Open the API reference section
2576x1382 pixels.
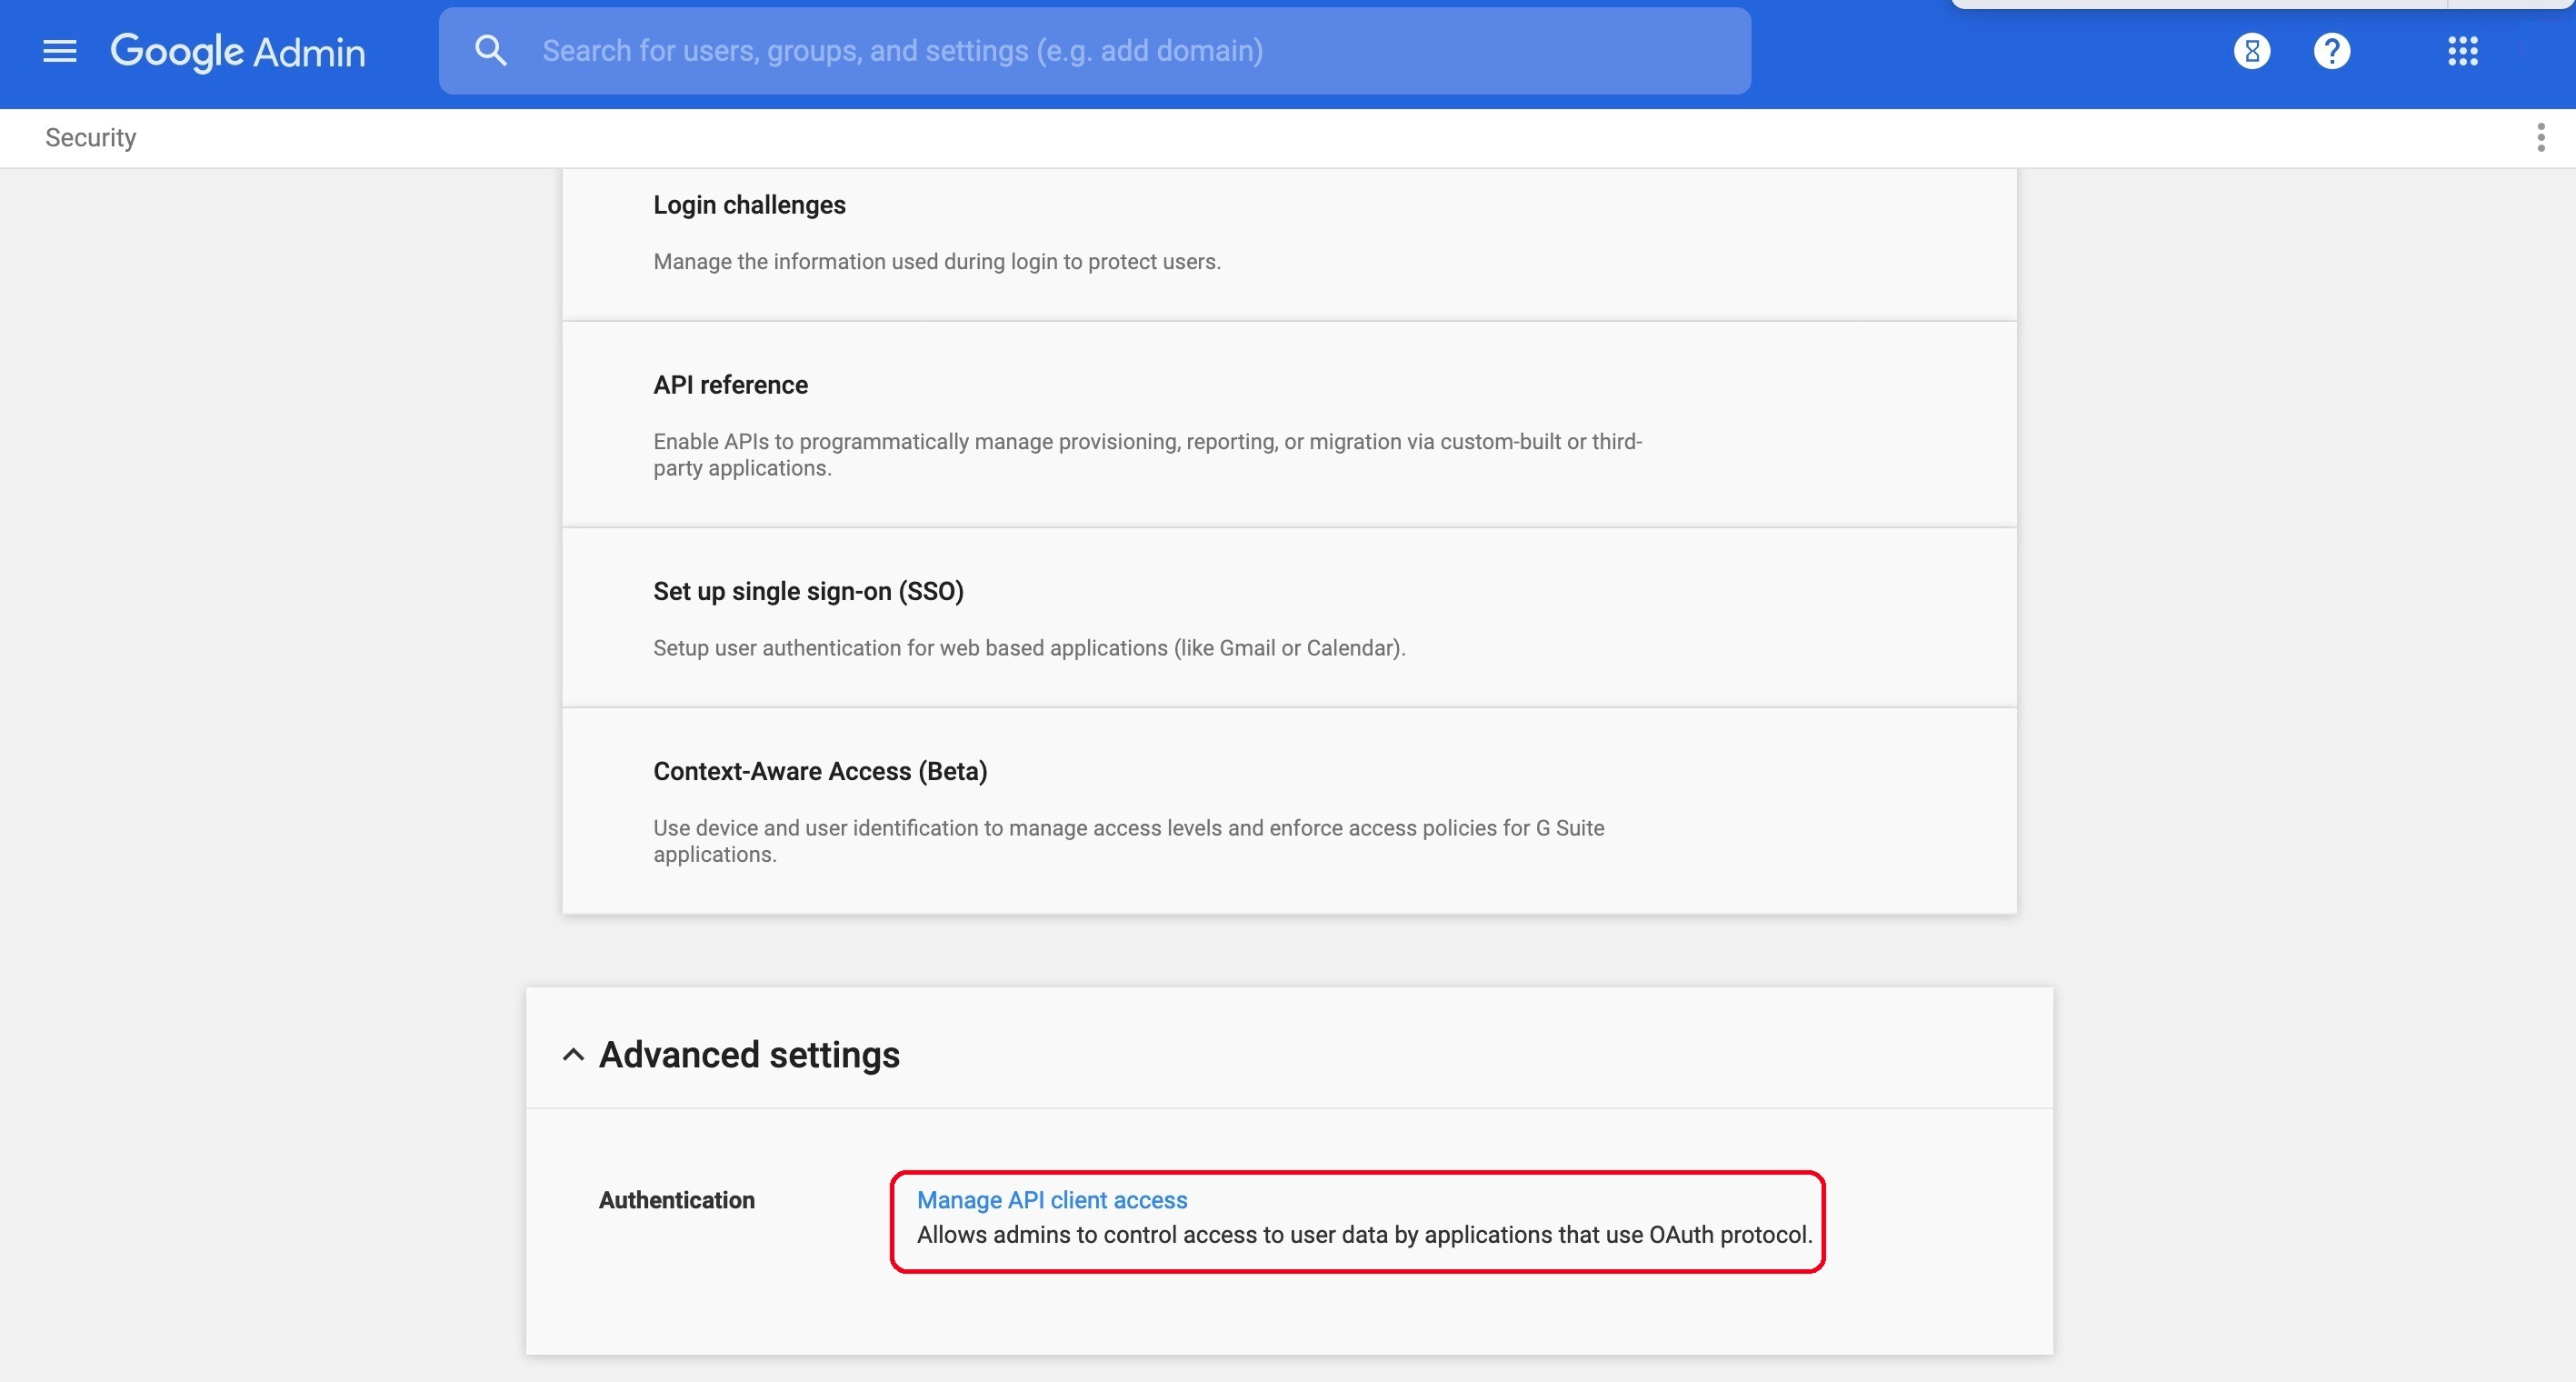tap(730, 385)
